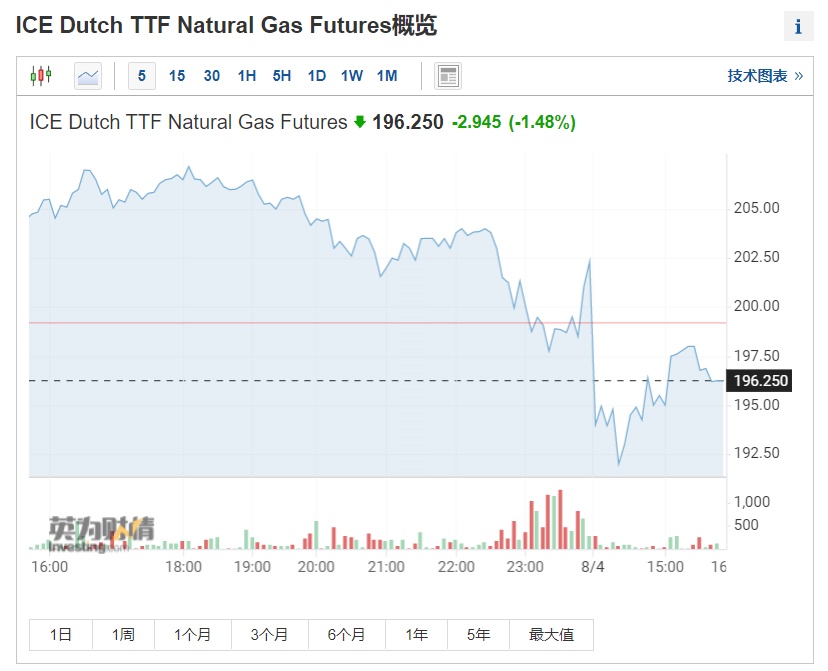Open the news panel icon in toolbar
Screen dimensions: 828x671
point(448,75)
